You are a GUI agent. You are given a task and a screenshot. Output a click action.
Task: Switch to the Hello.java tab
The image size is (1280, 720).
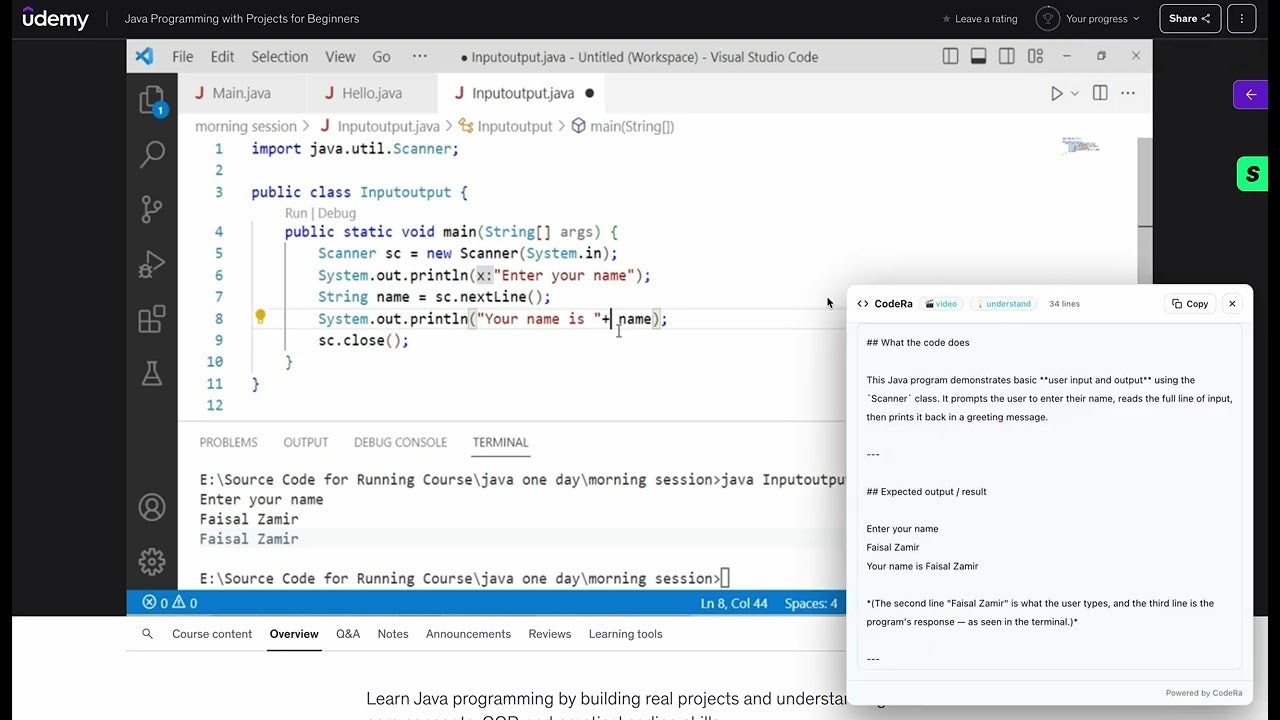coord(373,93)
